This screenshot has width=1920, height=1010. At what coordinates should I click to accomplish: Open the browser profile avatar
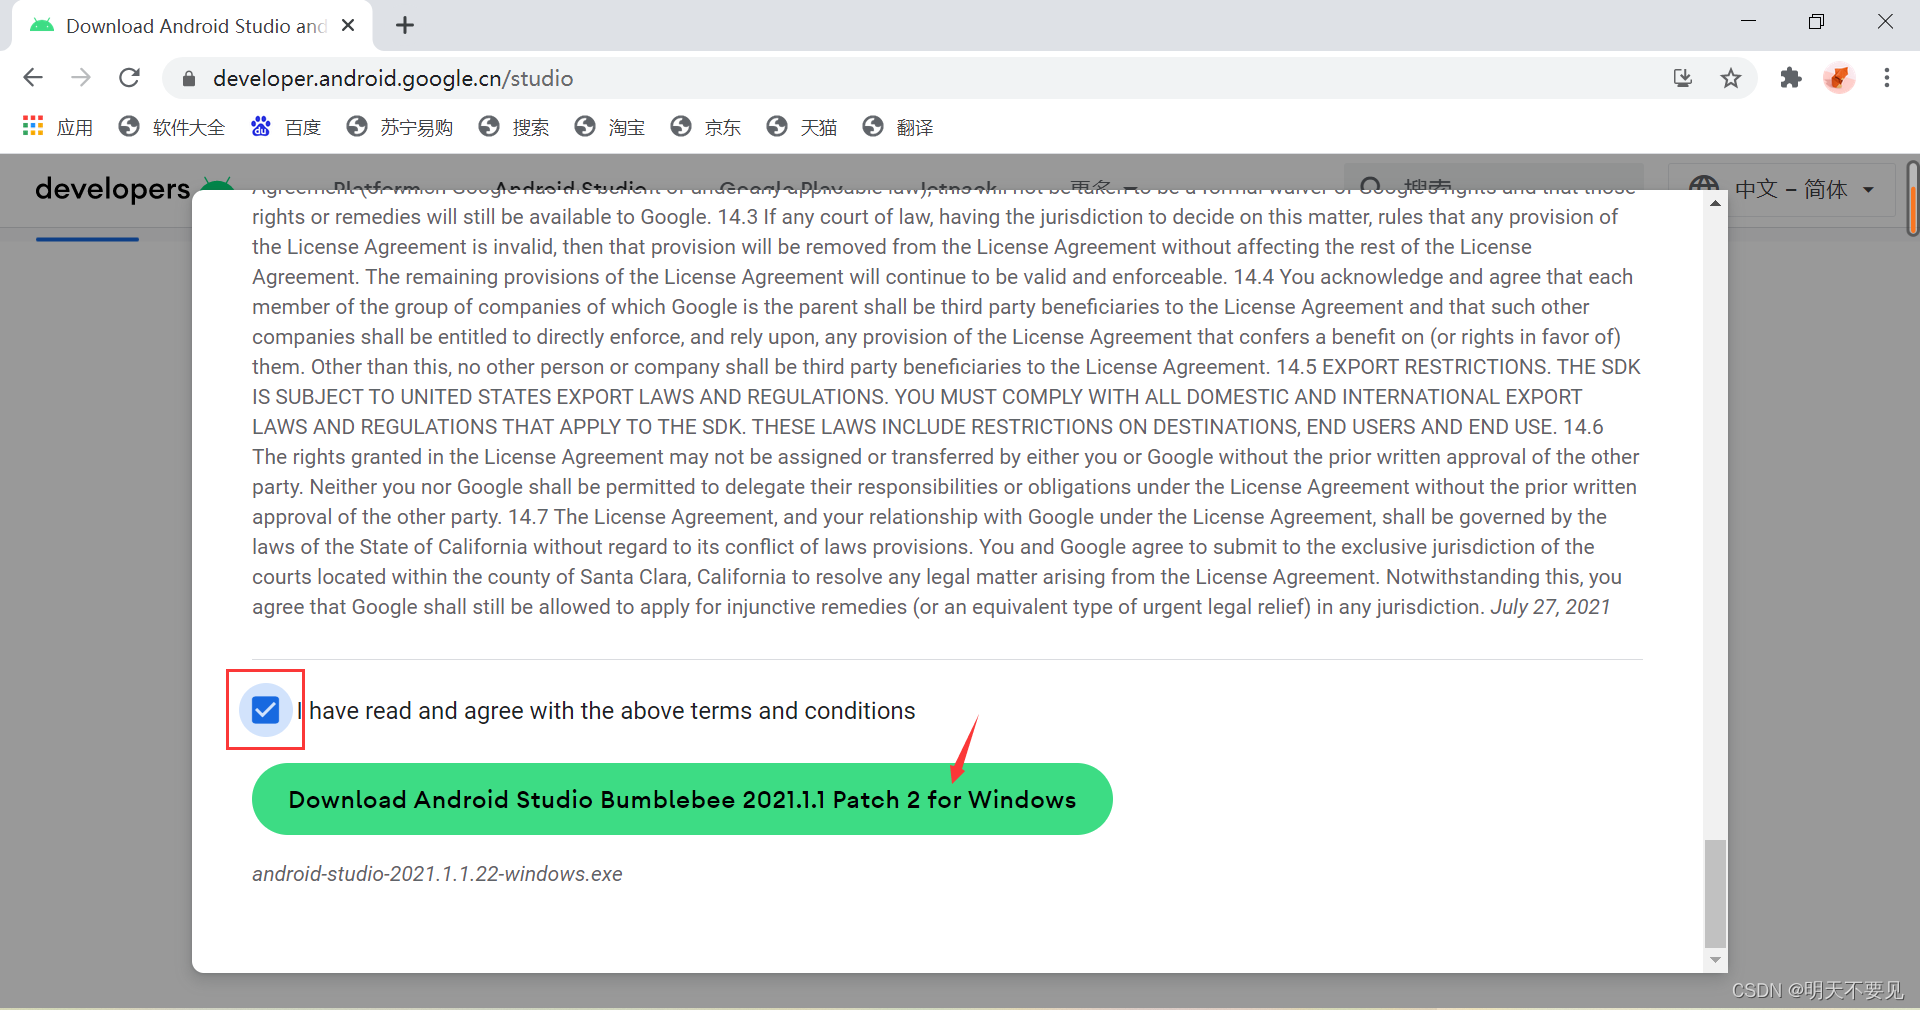pyautogui.click(x=1839, y=78)
